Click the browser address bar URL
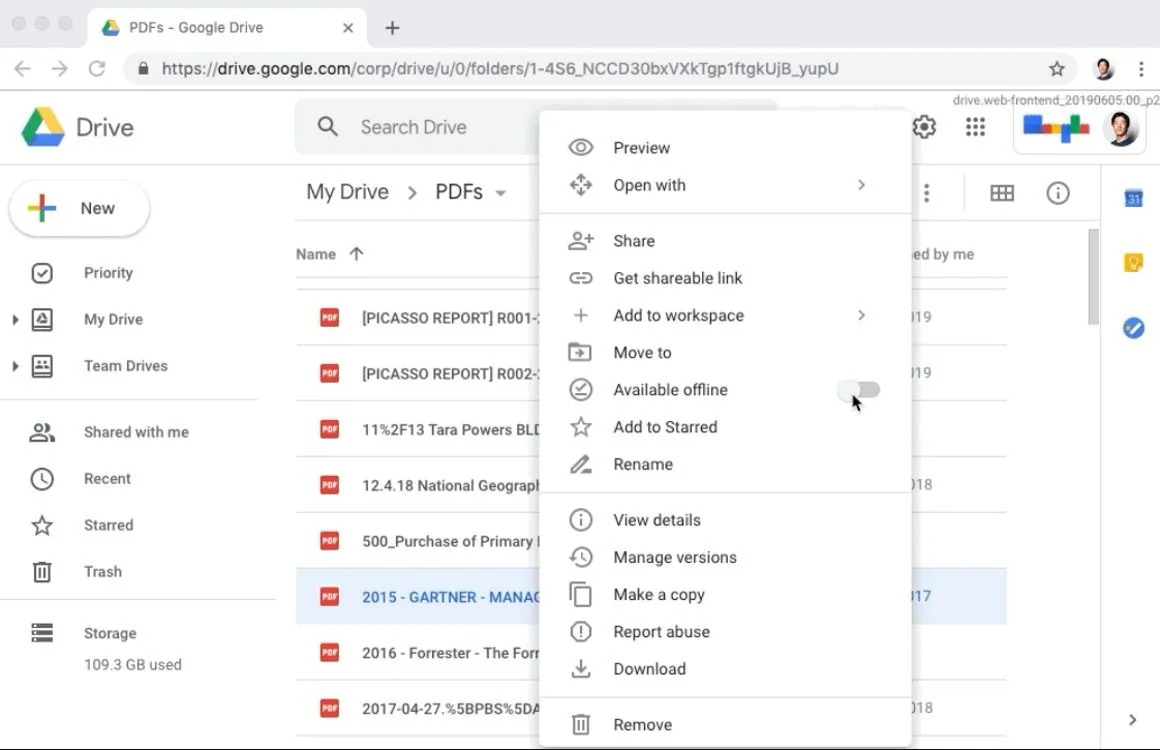This screenshot has height=750, width=1160. coord(500,69)
